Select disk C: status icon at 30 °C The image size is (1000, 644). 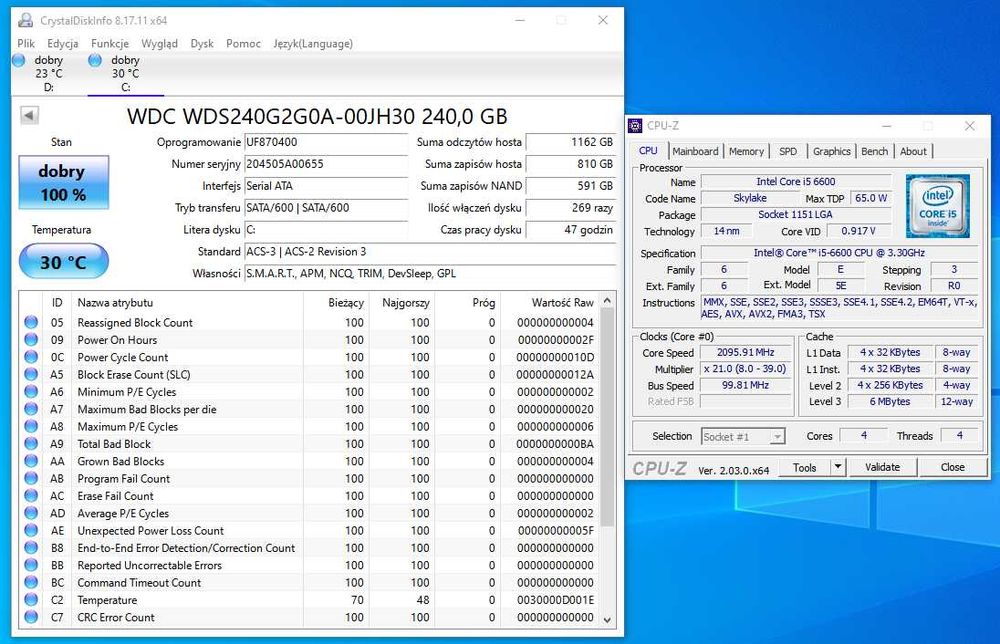tap(95, 60)
